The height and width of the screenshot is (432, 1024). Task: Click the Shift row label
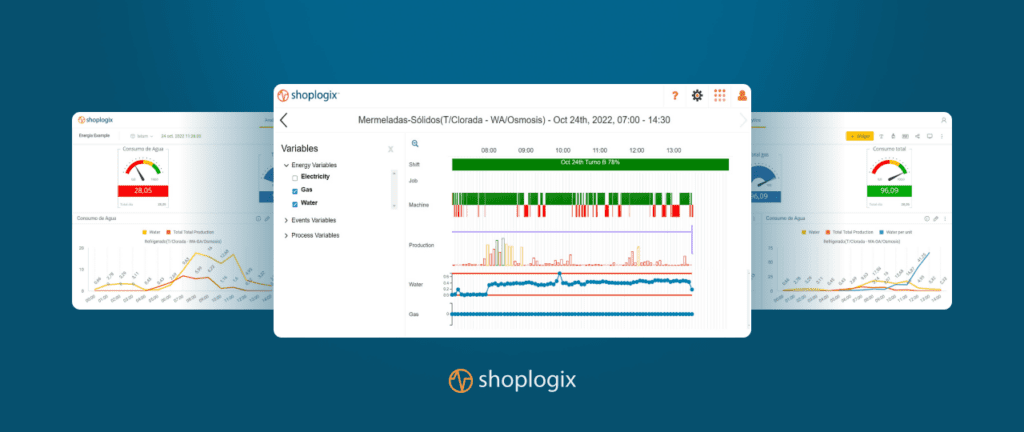click(414, 164)
